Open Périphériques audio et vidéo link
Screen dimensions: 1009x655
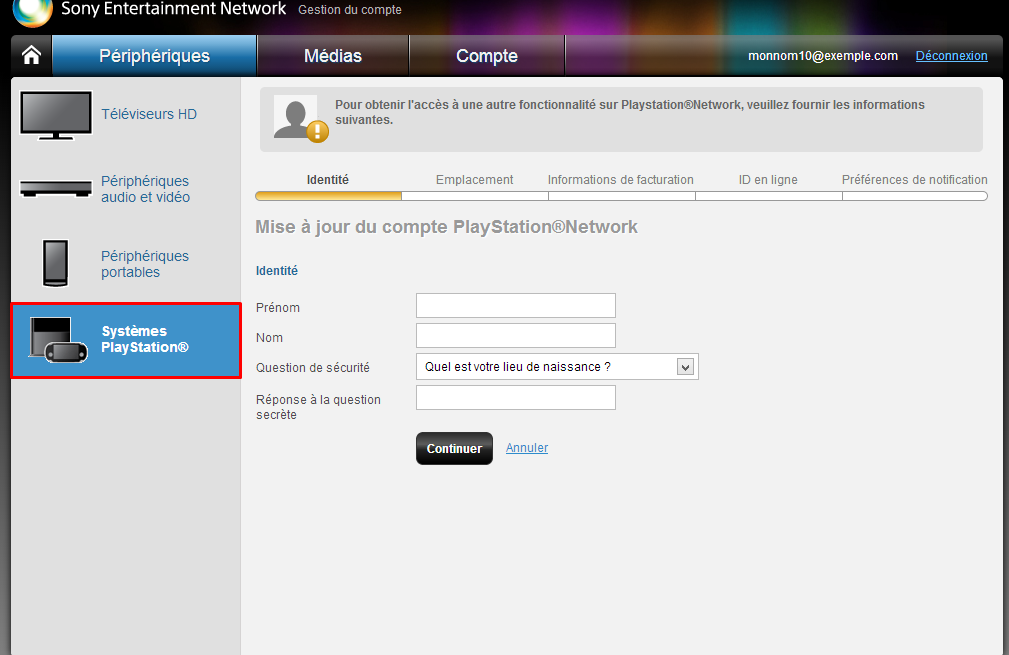(x=145, y=189)
